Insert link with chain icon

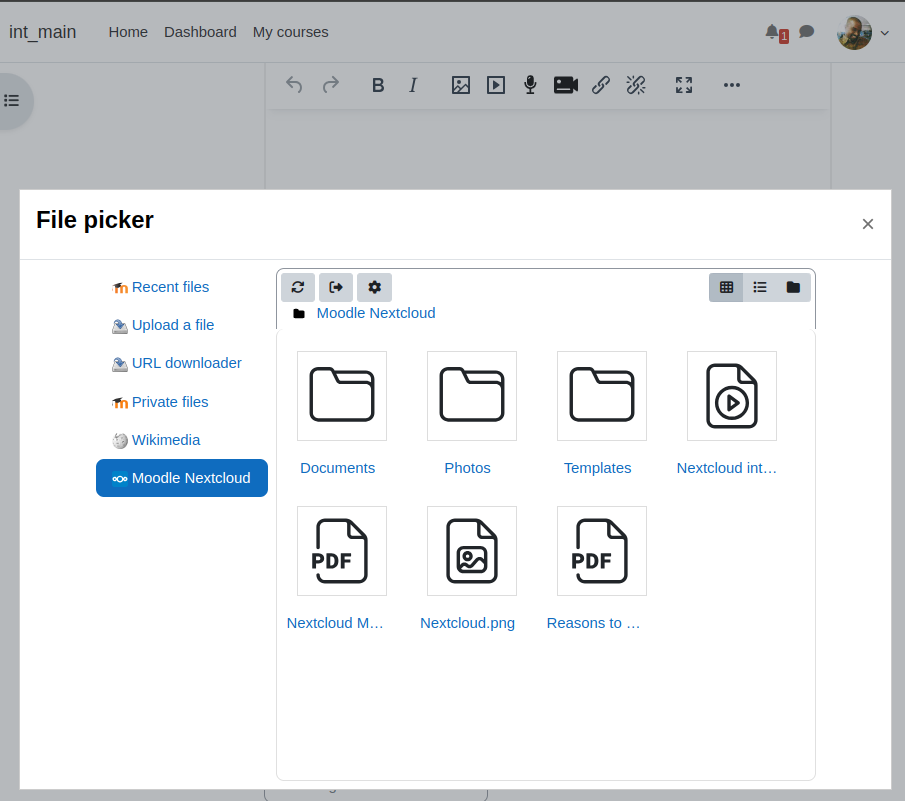[x=601, y=85]
